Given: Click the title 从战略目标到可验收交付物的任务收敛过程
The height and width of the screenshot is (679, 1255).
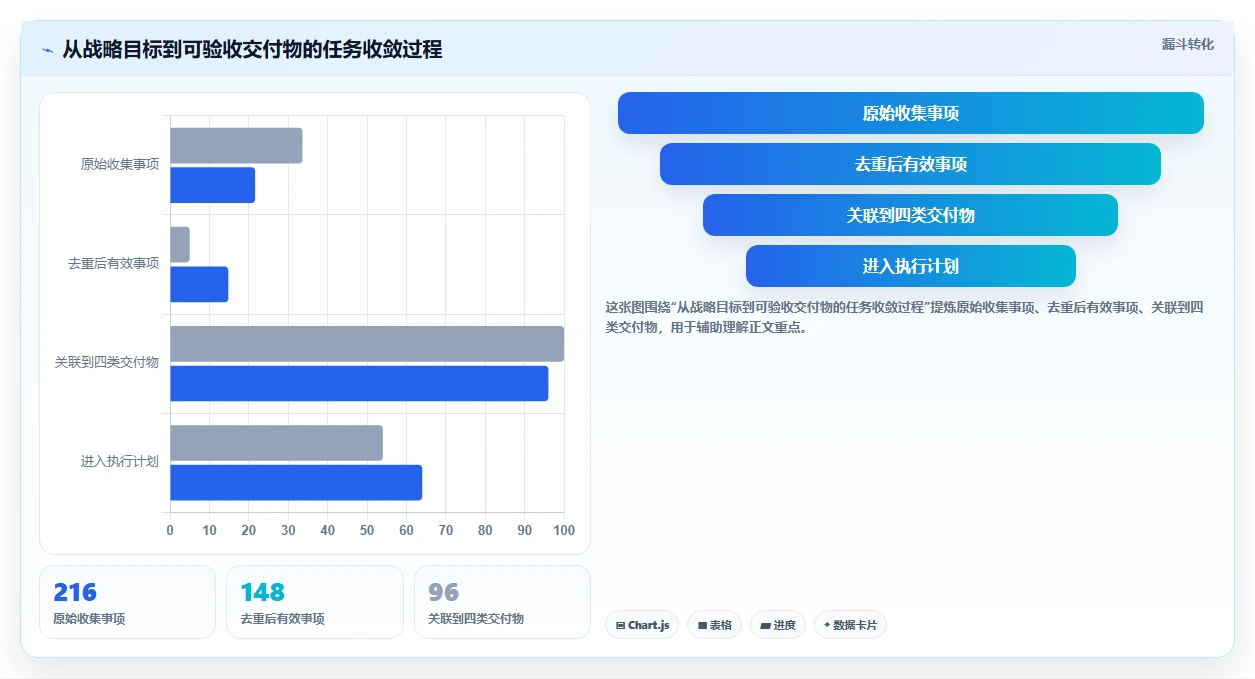Looking at the screenshot, I should click(x=252, y=49).
